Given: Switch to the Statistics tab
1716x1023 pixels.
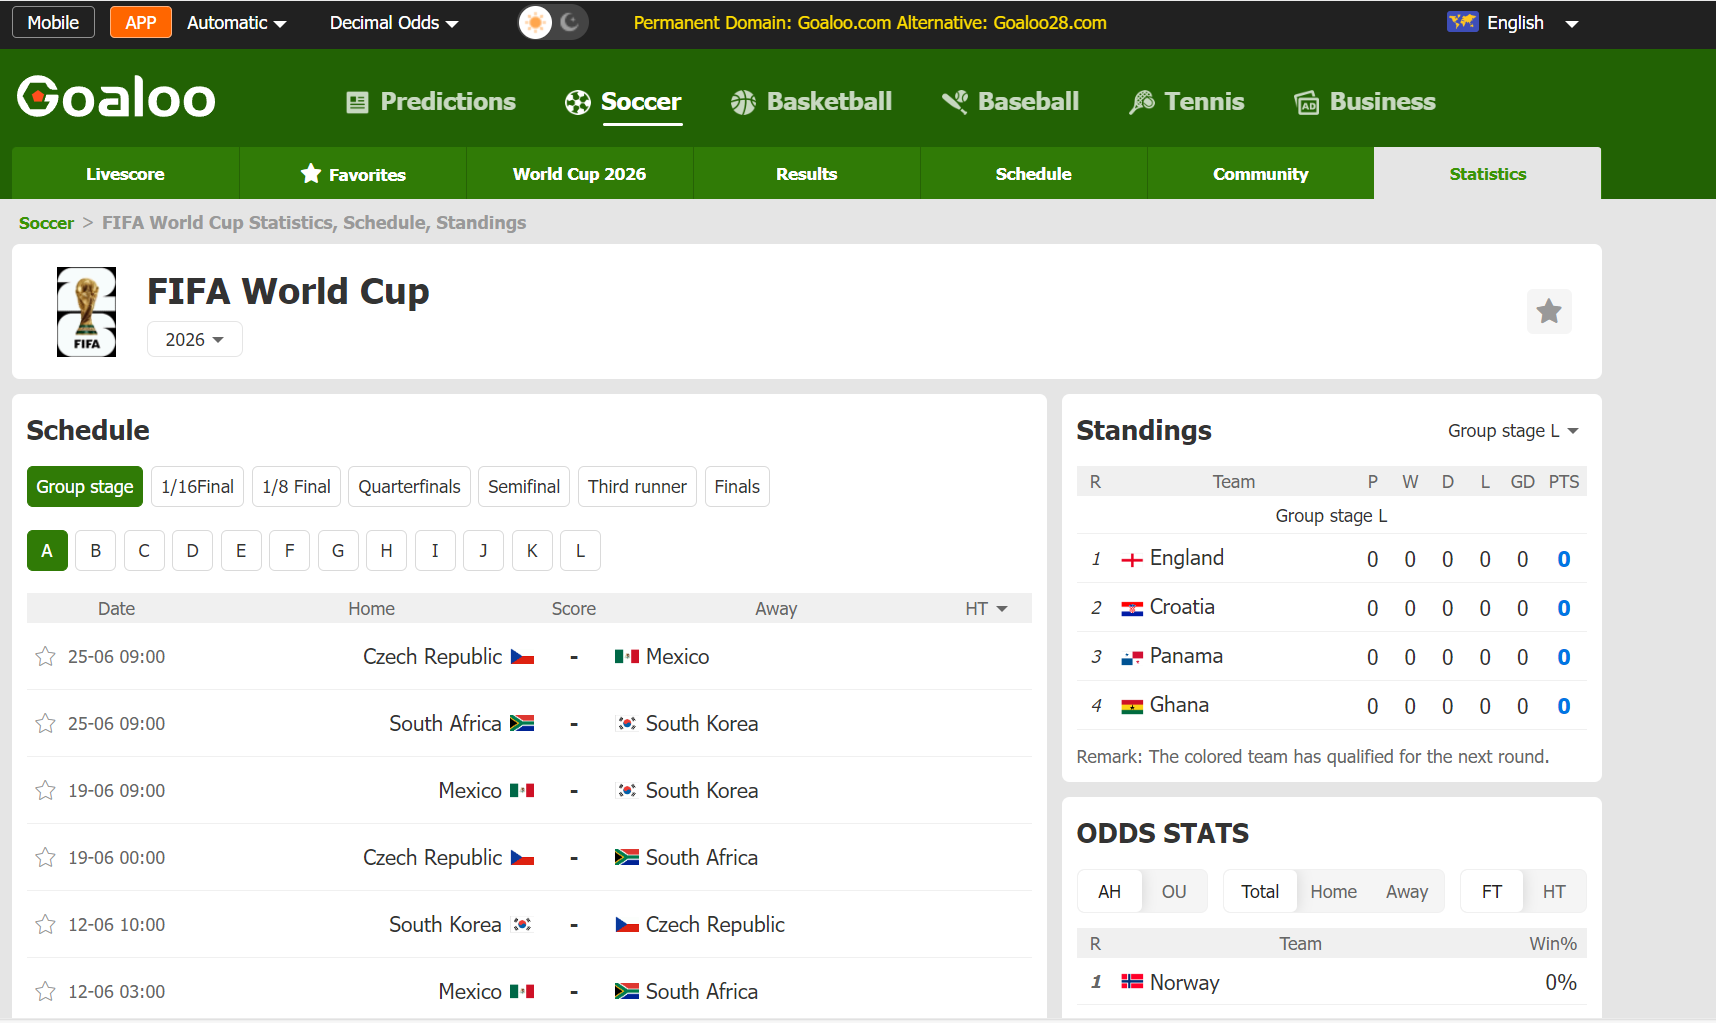Looking at the screenshot, I should click(x=1487, y=173).
